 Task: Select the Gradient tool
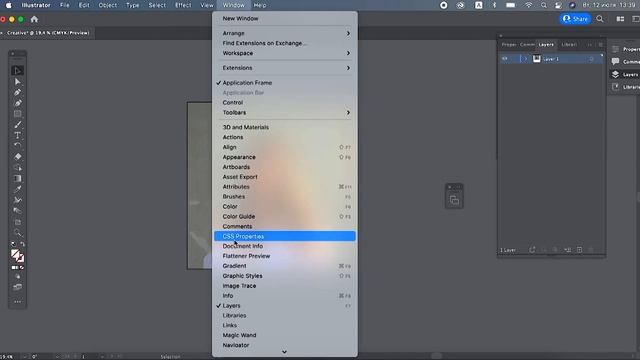pyautogui.click(x=17, y=178)
